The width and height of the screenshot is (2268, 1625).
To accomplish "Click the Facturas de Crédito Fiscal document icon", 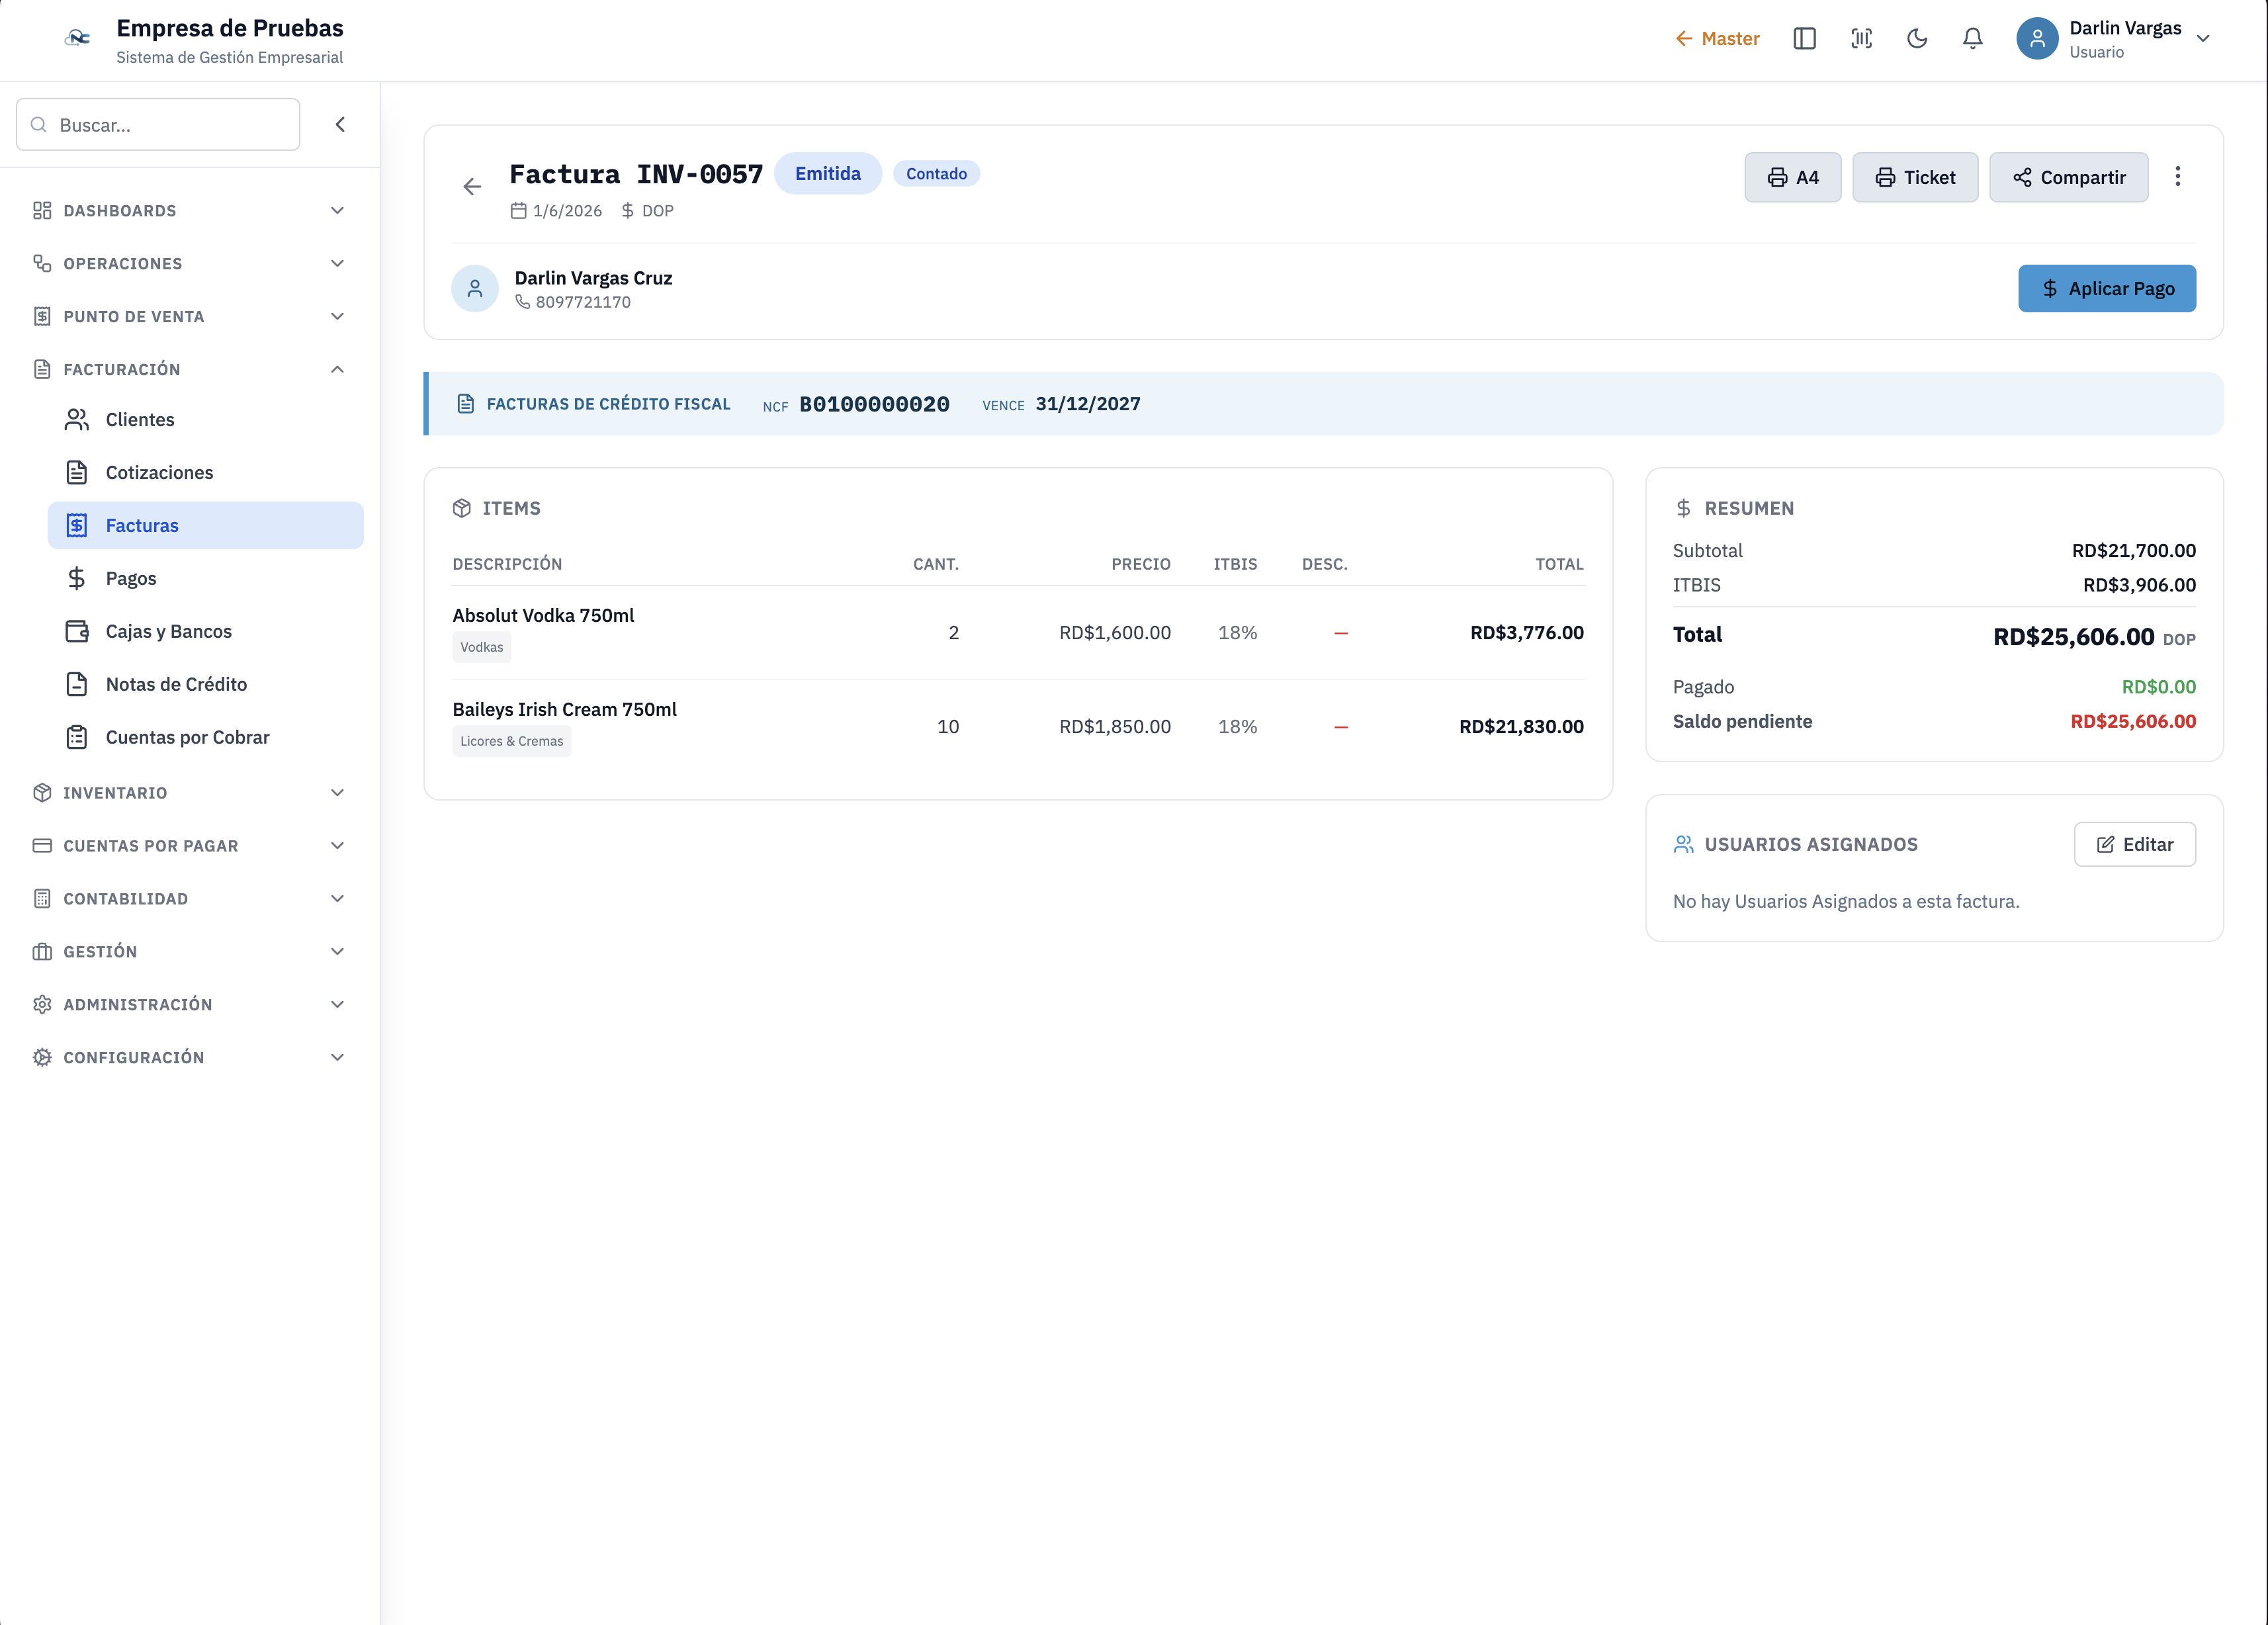I will coord(465,404).
